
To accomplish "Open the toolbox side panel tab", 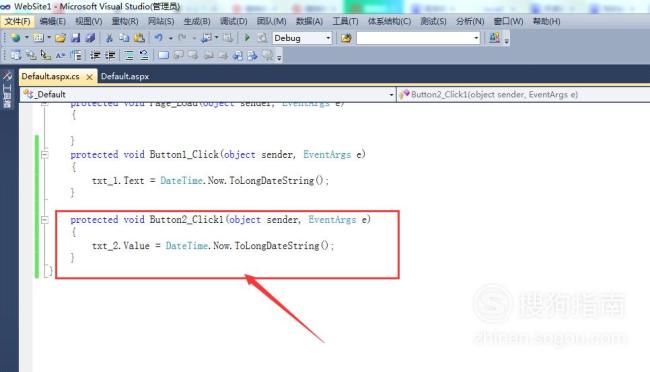I will point(7,90).
